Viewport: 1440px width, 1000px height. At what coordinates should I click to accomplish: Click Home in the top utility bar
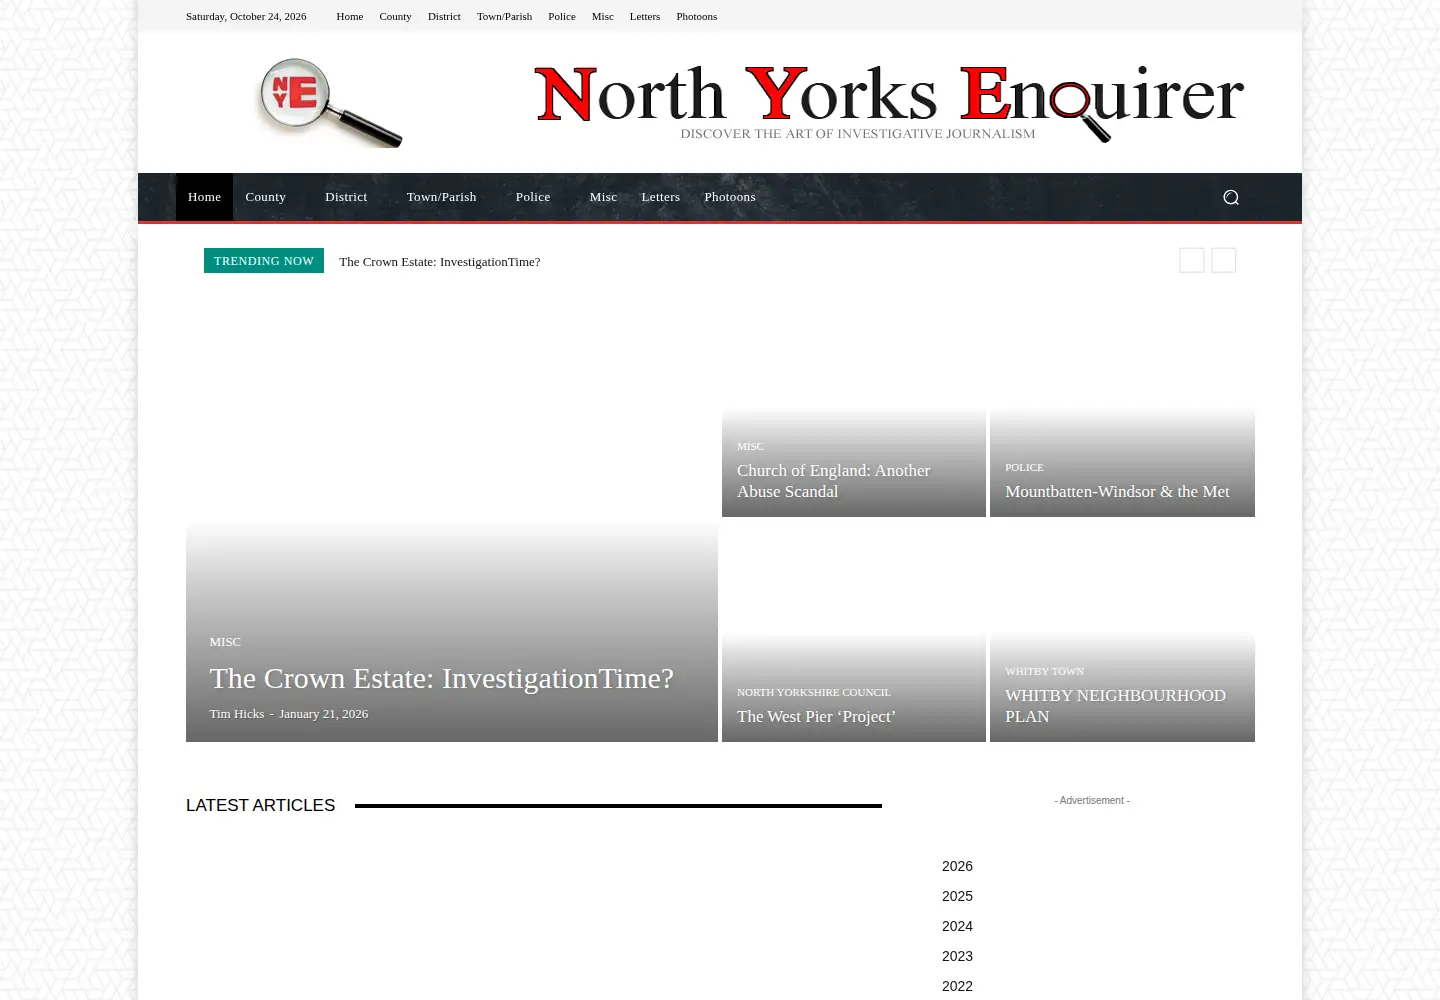[x=350, y=16]
